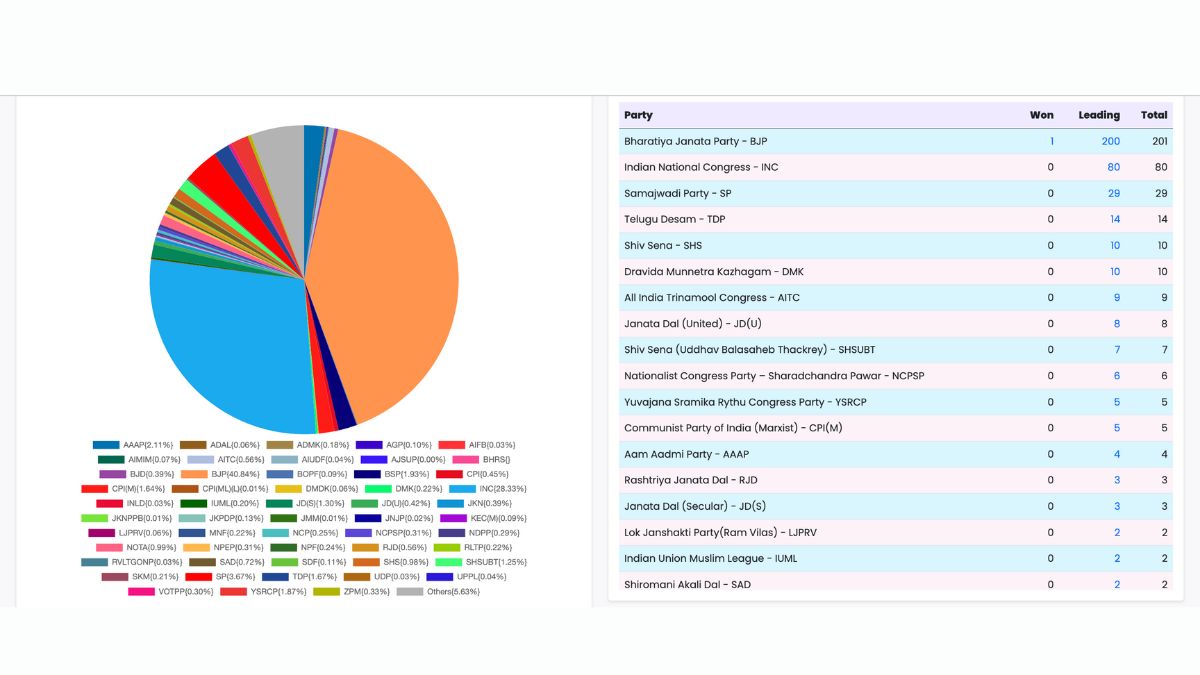
Task: Toggle the SP legend swatch
Action: [198, 577]
